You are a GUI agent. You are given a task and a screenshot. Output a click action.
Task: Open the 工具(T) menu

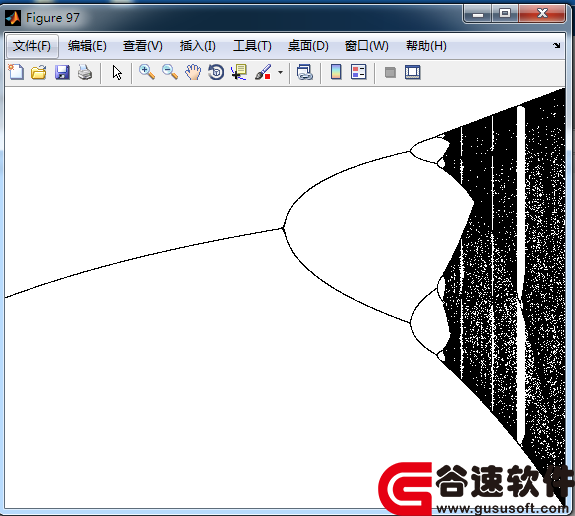pos(252,46)
